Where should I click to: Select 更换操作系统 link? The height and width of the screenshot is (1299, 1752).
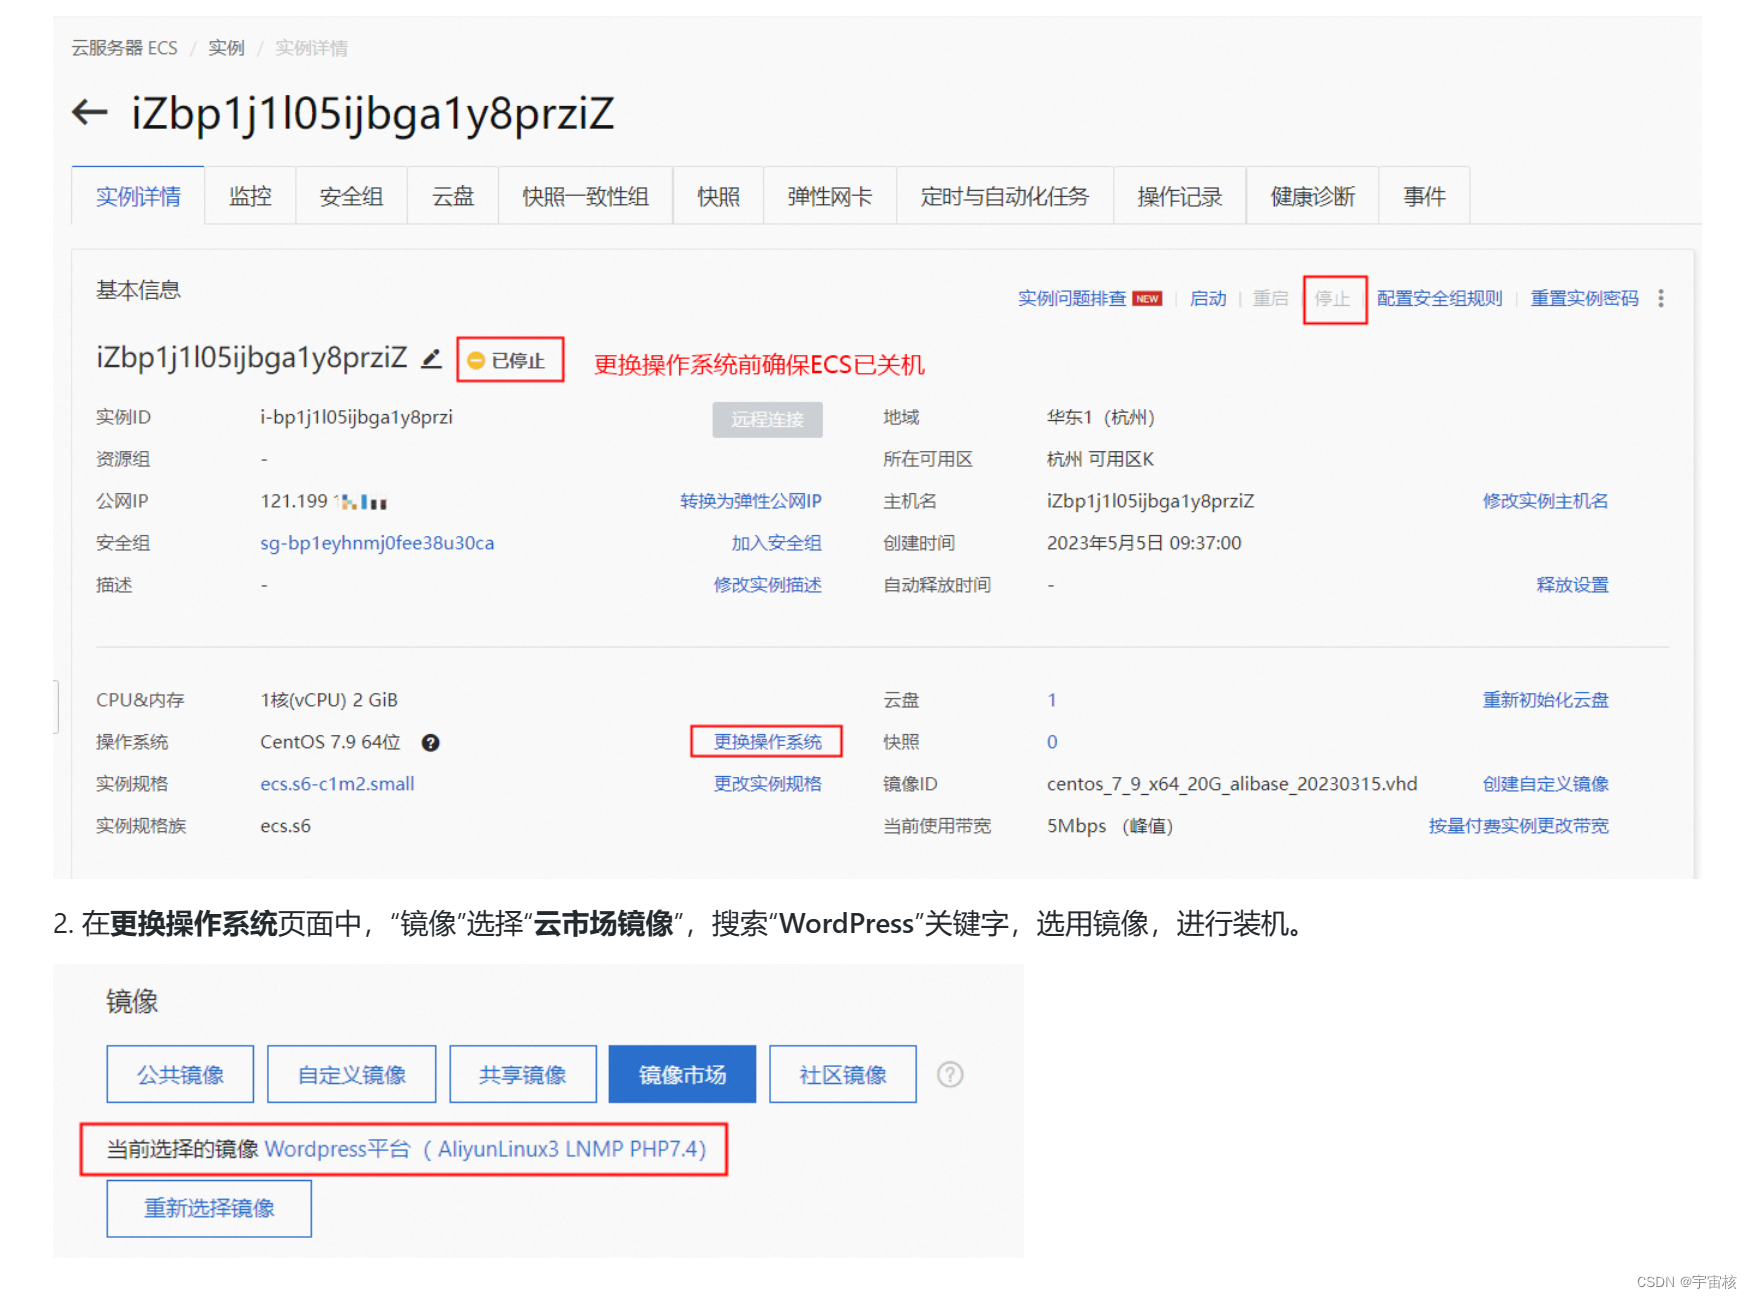(x=767, y=742)
